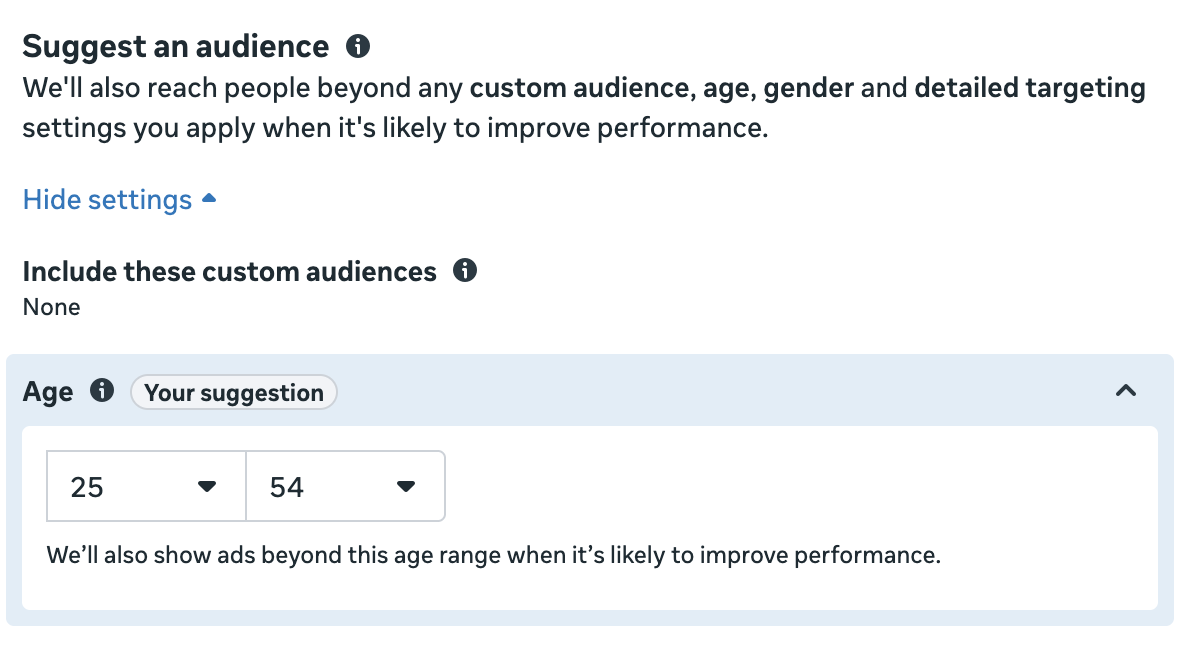Viewport: 1188px width, 648px height.
Task: Click info icon beside Suggest an audience
Action: tap(357, 46)
